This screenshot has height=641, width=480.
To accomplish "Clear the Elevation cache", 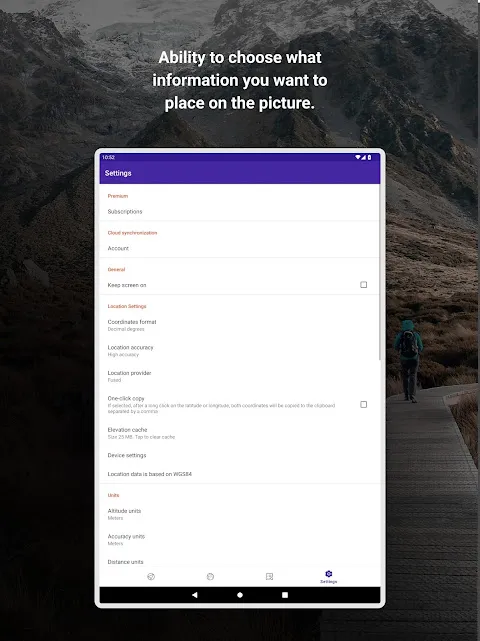I will pyautogui.click(x=240, y=433).
